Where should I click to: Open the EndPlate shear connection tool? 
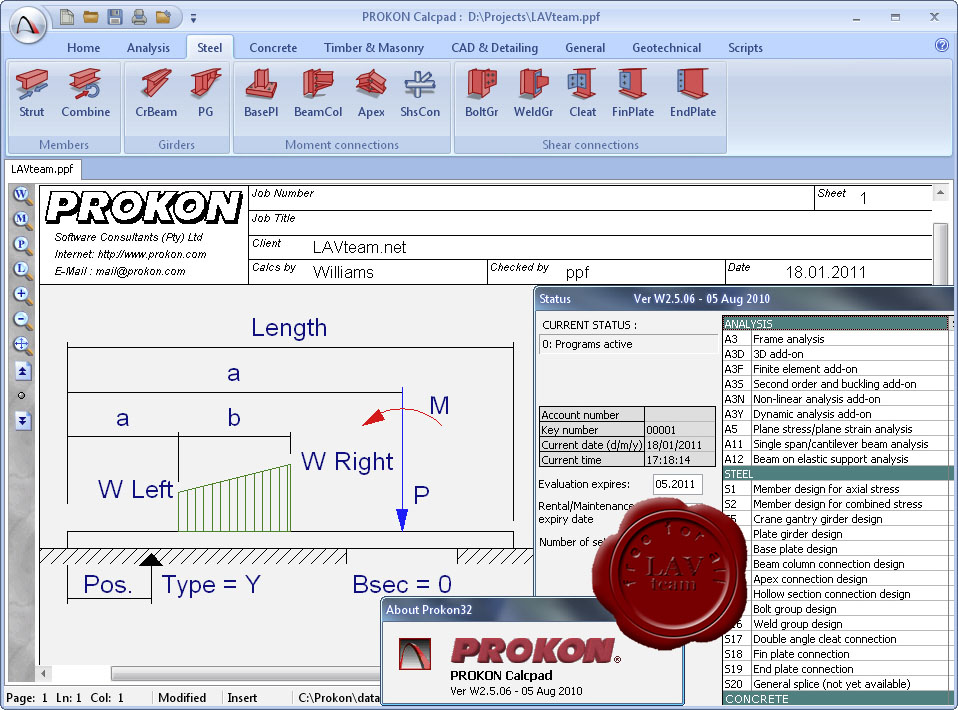coord(692,93)
